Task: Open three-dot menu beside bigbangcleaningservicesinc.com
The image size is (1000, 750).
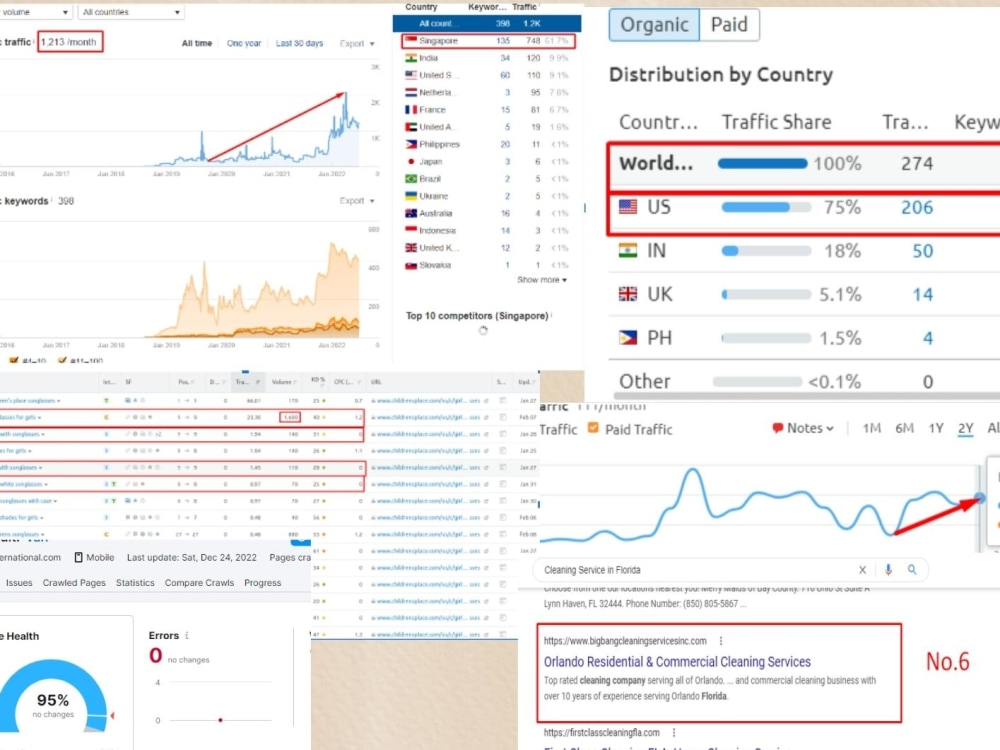Action: click(x=721, y=641)
